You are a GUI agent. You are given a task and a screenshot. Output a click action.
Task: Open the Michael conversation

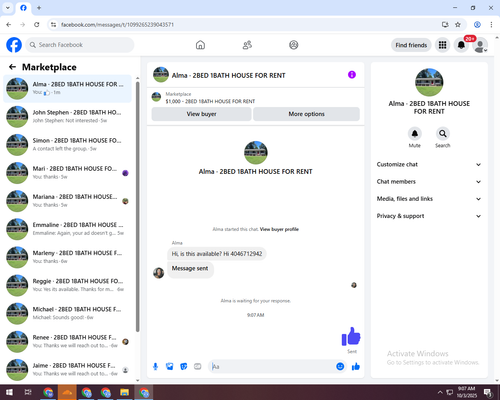(67, 313)
